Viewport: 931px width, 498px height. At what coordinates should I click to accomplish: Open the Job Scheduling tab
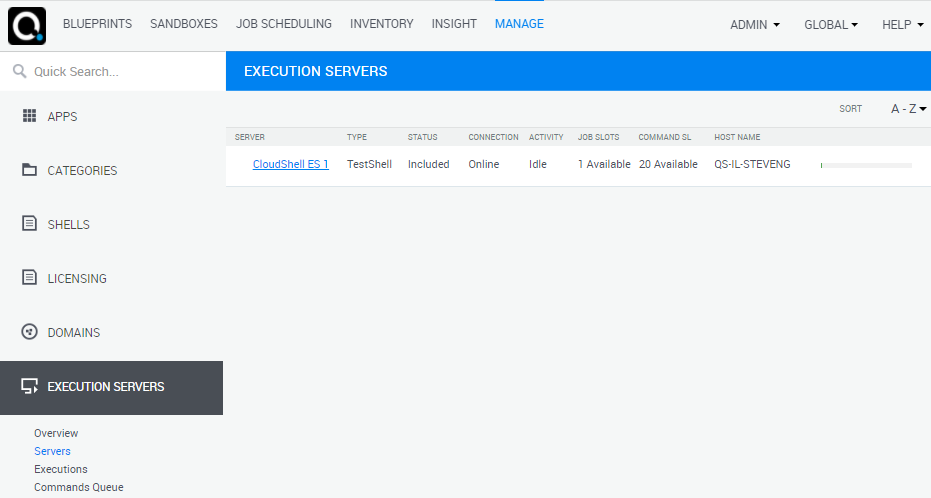(x=284, y=24)
